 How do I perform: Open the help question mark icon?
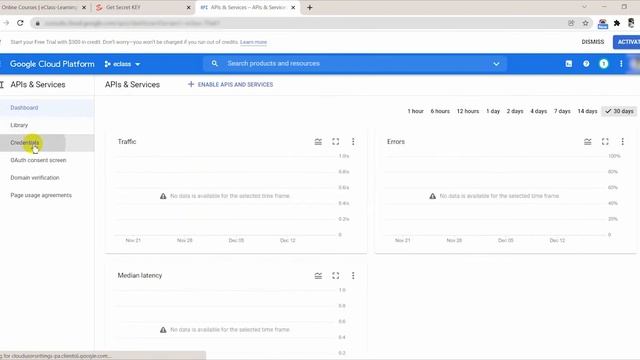[x=586, y=64]
